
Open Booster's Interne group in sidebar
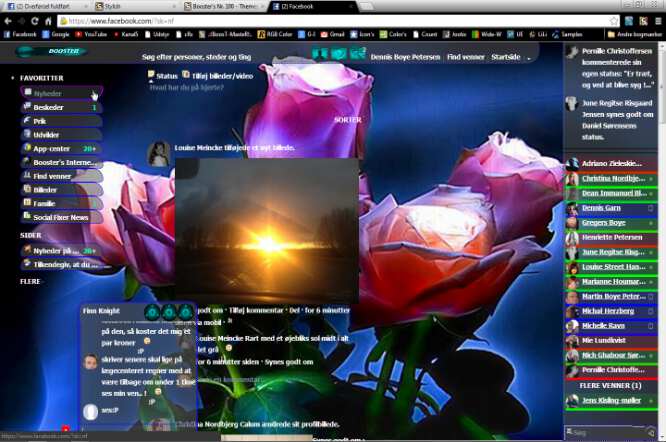(62, 162)
